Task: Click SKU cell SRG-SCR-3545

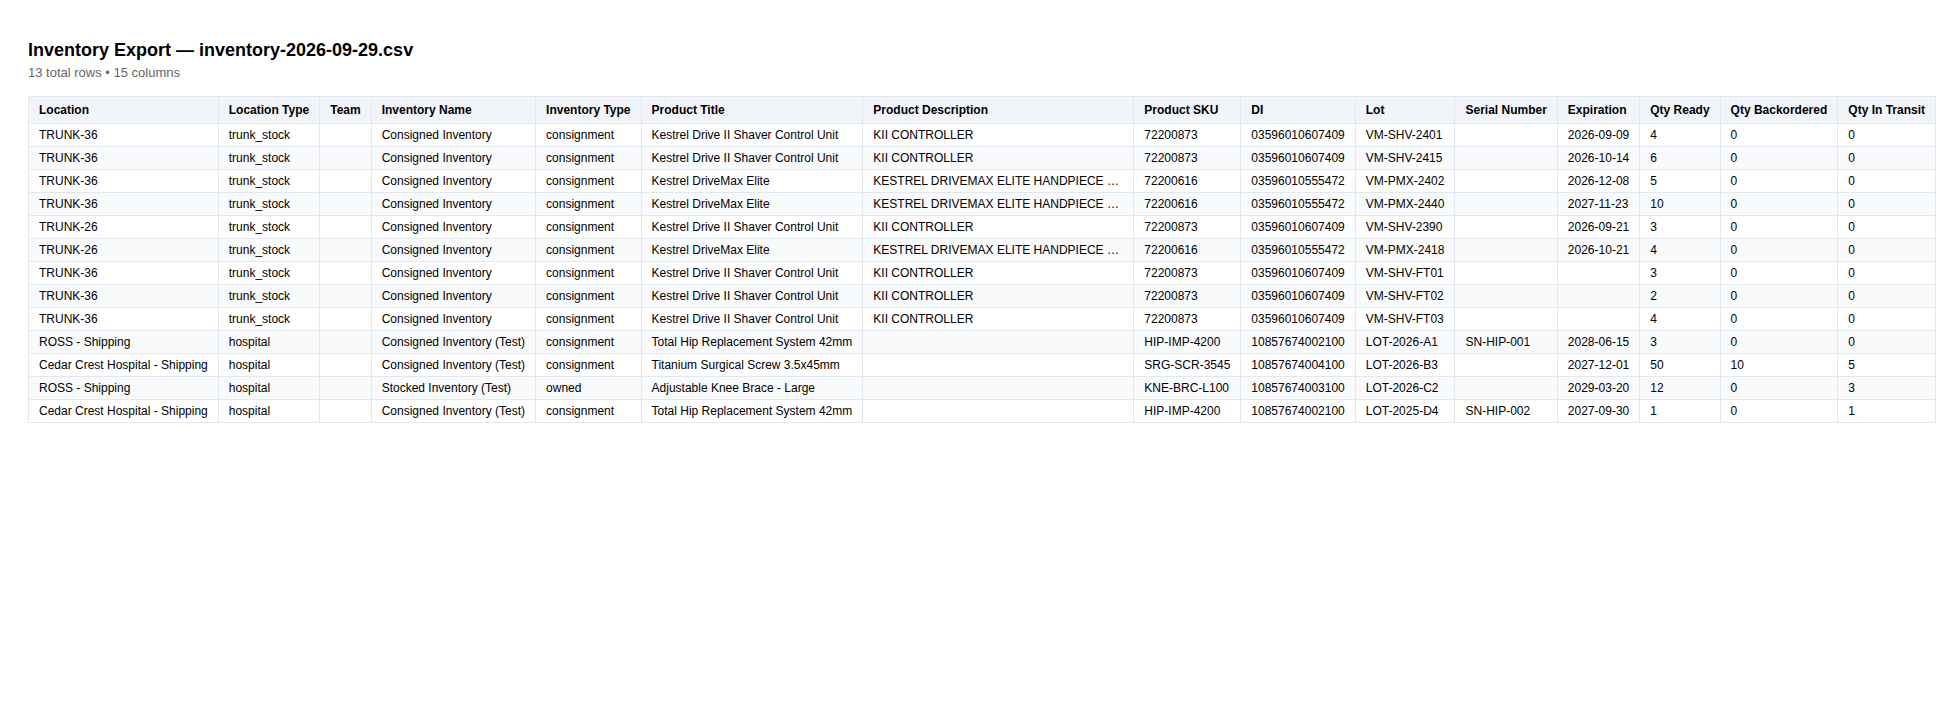Action: 1187,365
